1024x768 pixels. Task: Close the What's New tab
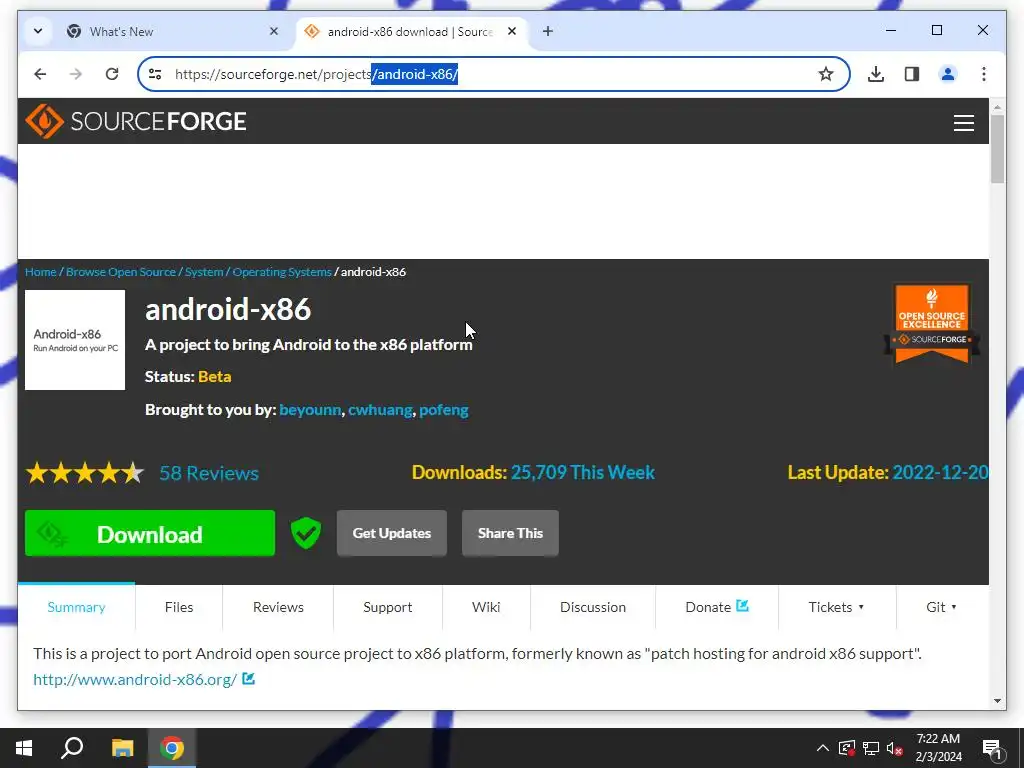coord(274,31)
